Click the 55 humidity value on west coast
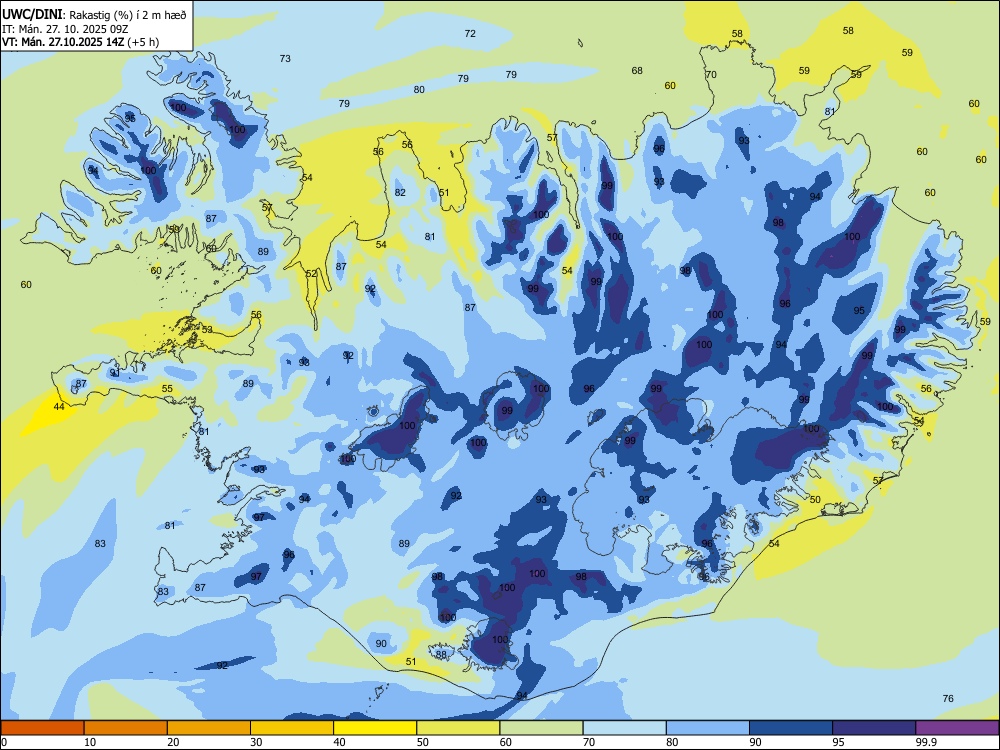Viewport: 1000px width, 750px height. point(167,388)
